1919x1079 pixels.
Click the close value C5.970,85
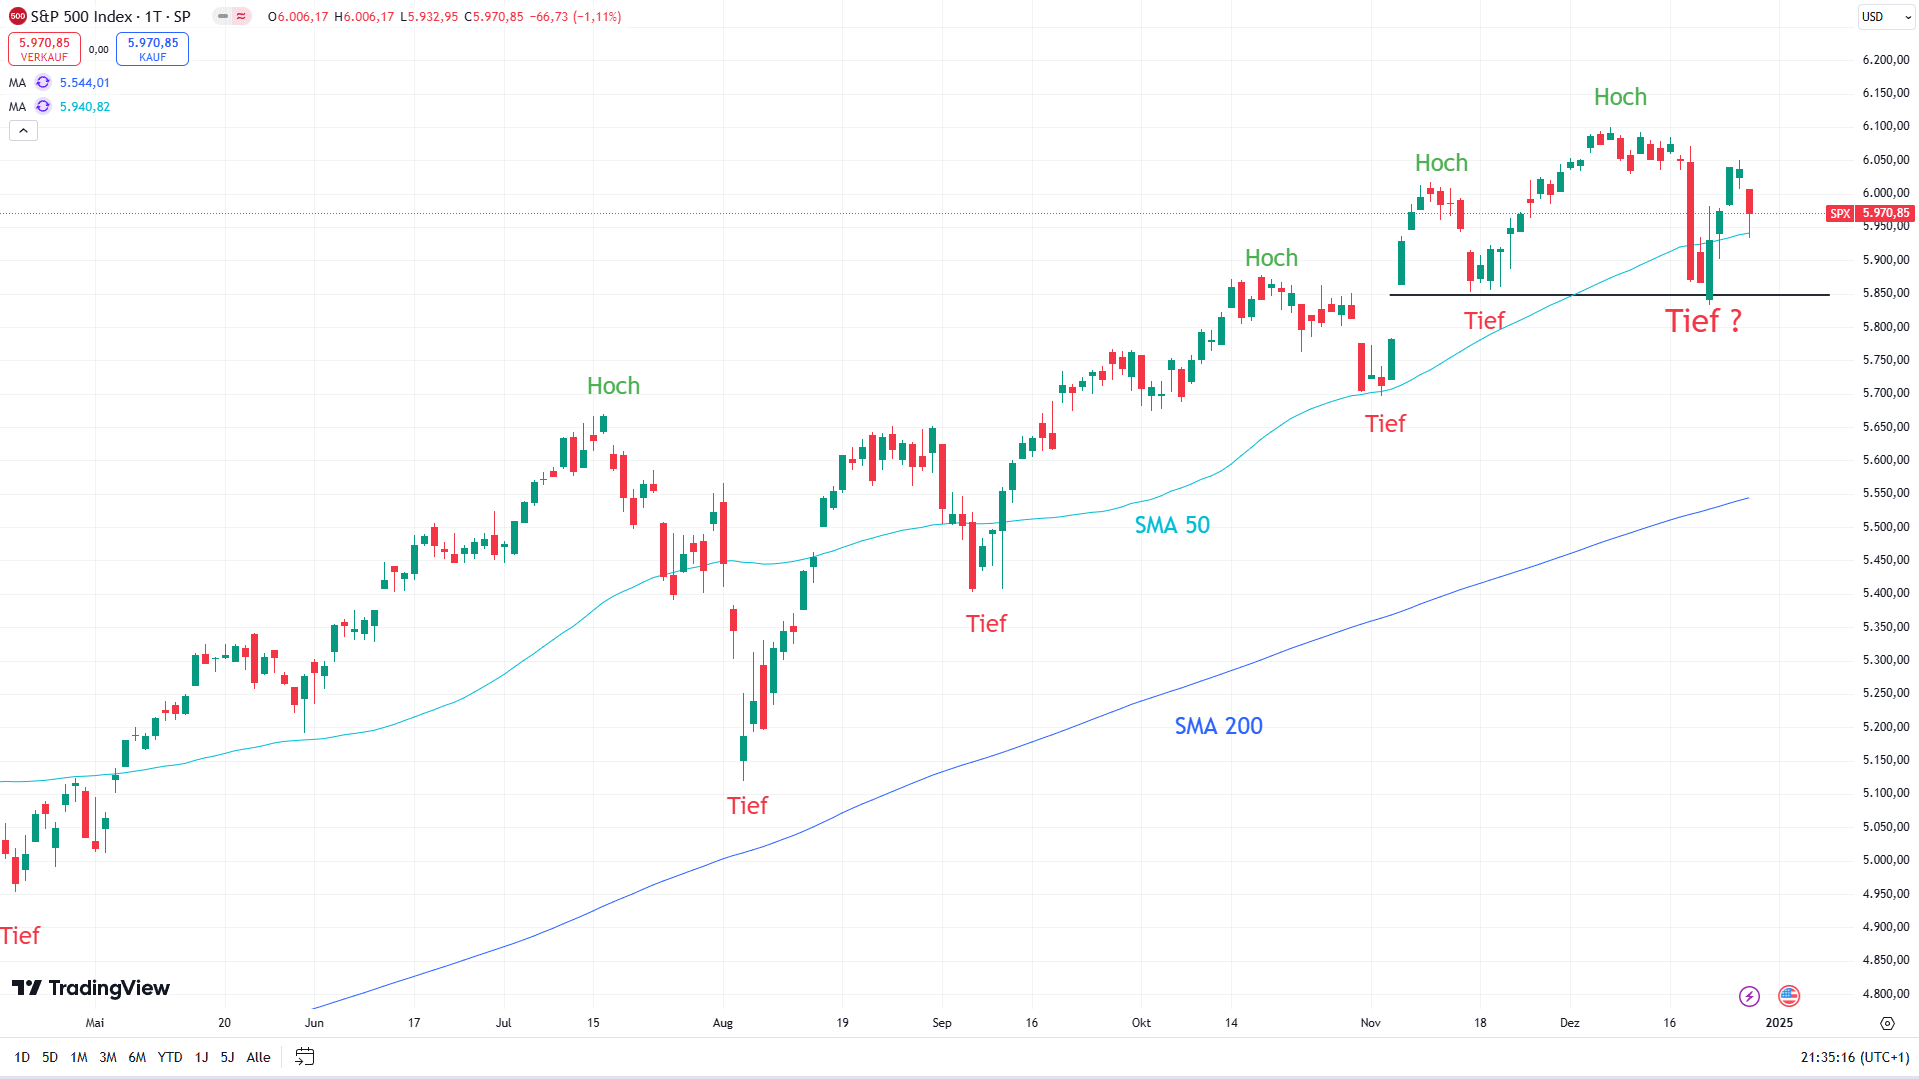pos(494,17)
